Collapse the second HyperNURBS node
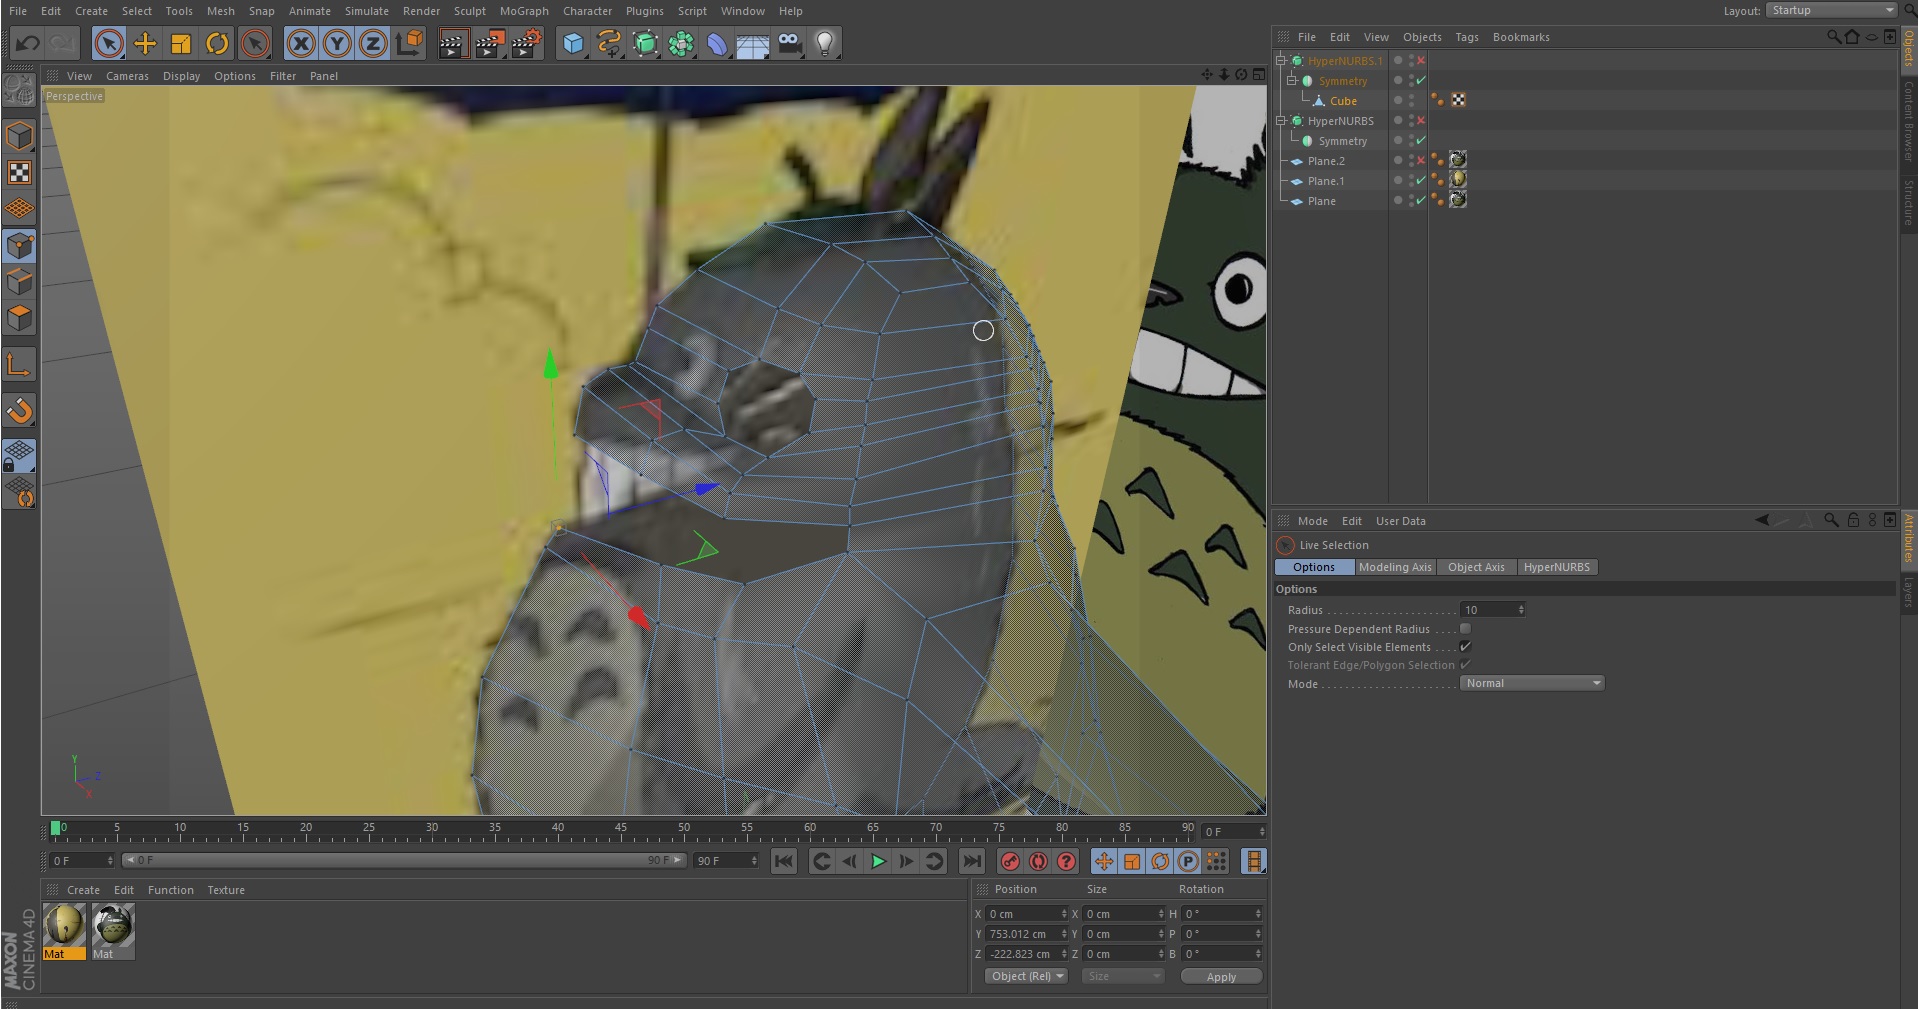 [x=1281, y=120]
